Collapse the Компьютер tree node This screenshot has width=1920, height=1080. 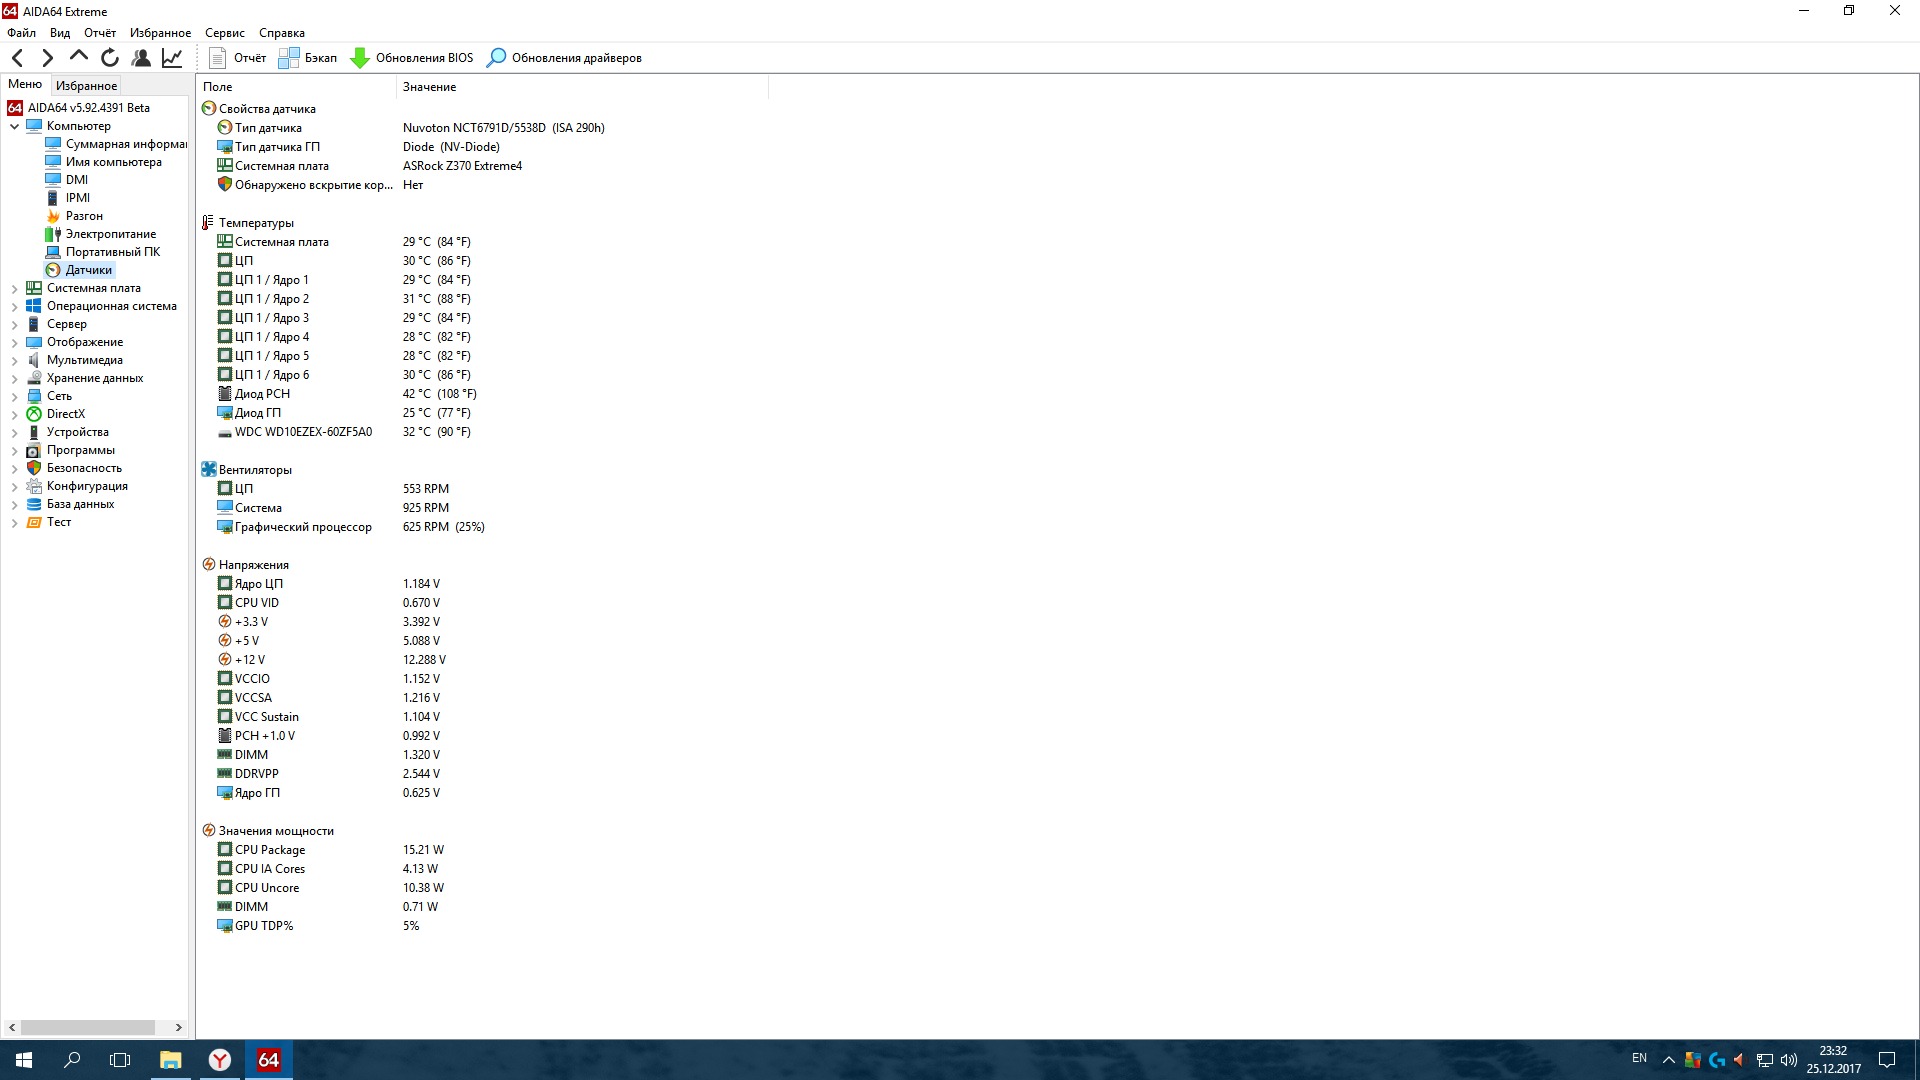click(x=14, y=126)
